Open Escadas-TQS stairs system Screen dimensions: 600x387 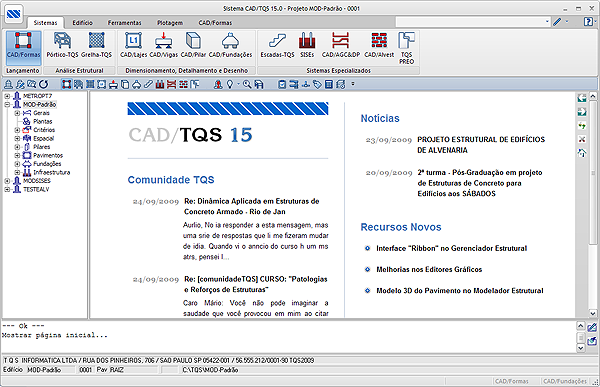[277, 45]
